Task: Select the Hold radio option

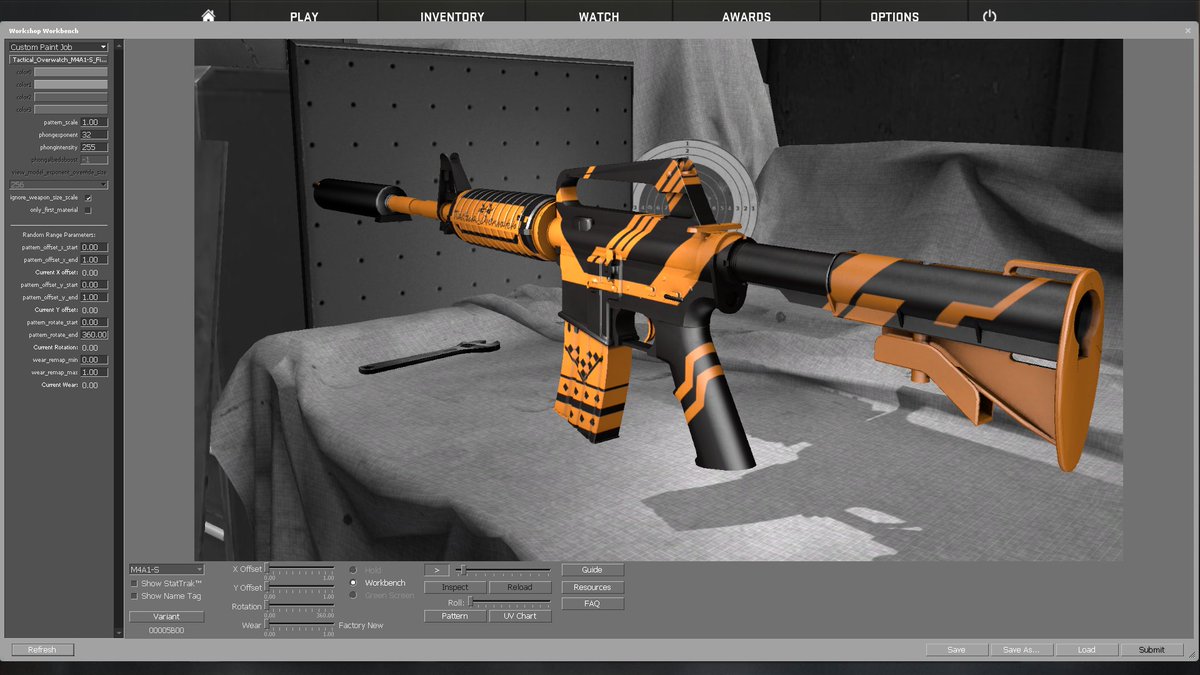Action: [x=353, y=570]
